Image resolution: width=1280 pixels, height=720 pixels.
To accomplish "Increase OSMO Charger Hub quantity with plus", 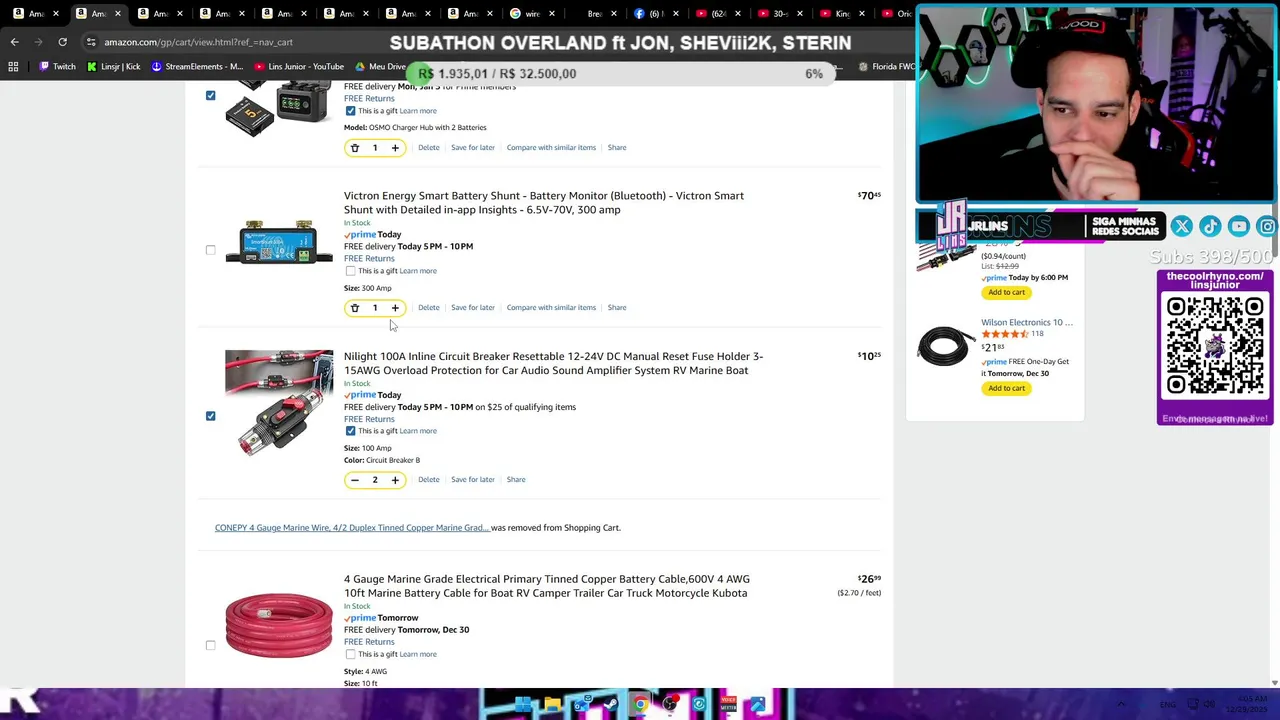I will [x=395, y=148].
